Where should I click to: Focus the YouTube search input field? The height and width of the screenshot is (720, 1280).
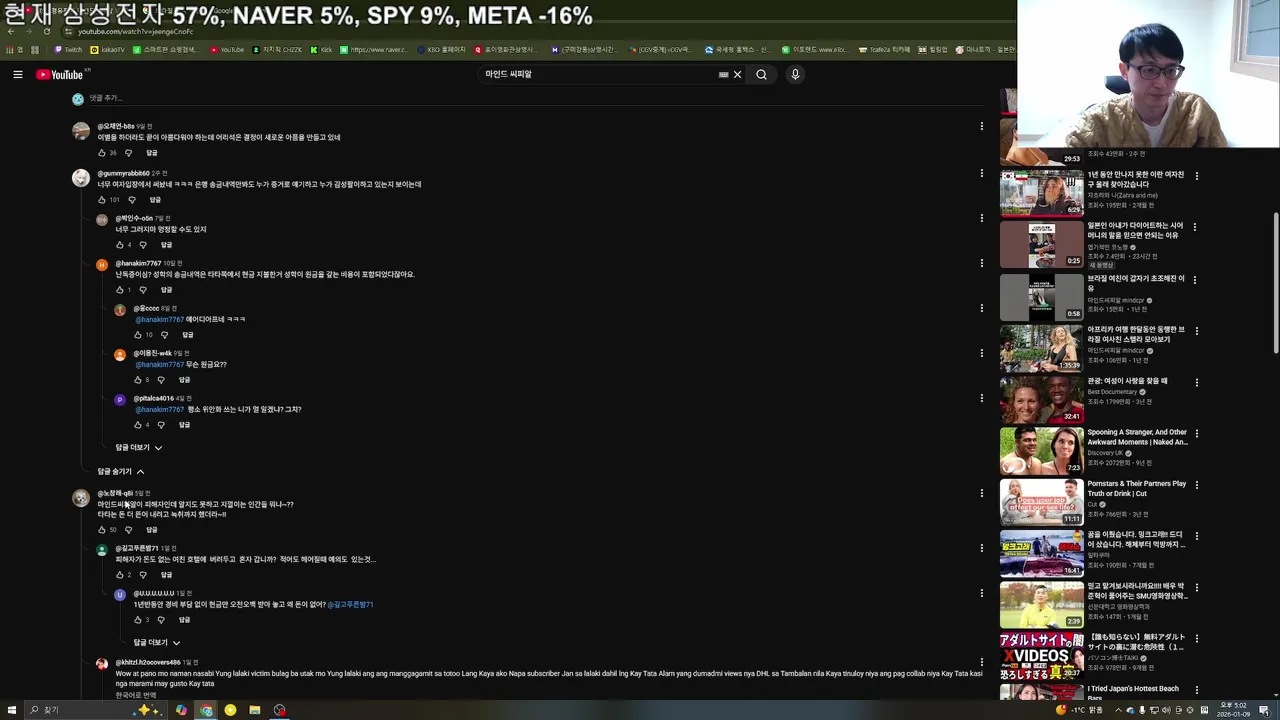(x=600, y=74)
